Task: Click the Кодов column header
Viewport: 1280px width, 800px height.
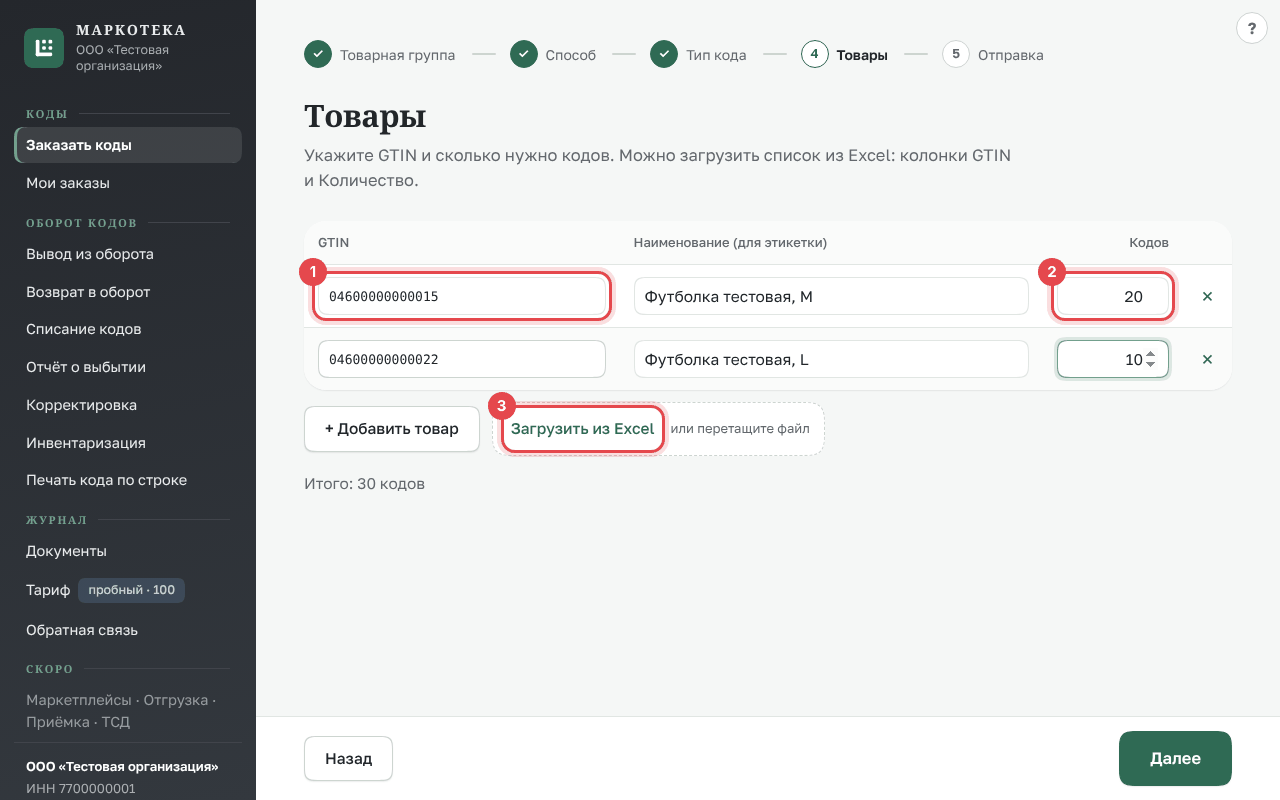Action: click(x=1149, y=243)
